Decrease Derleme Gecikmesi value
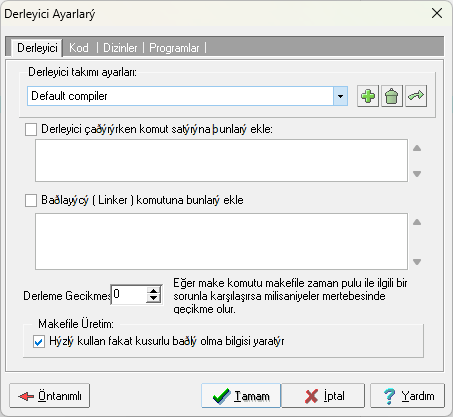Screen dimensions: 453x417 (x=153, y=299)
